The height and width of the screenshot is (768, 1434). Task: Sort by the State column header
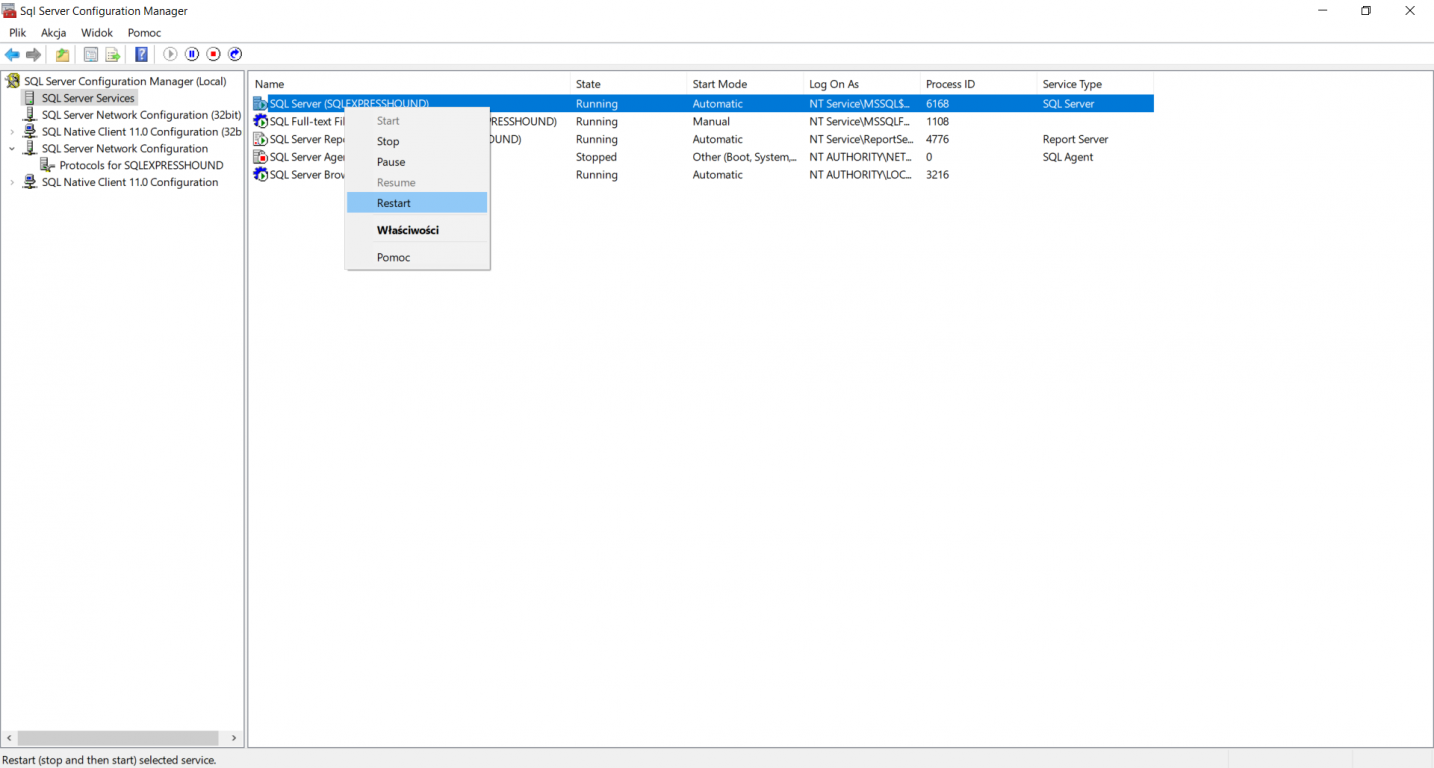628,84
